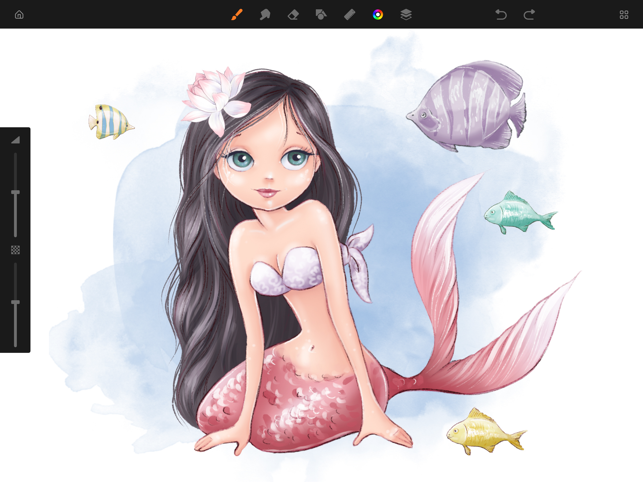
Task: Go to the home gallery icon
Action: pos(19,15)
